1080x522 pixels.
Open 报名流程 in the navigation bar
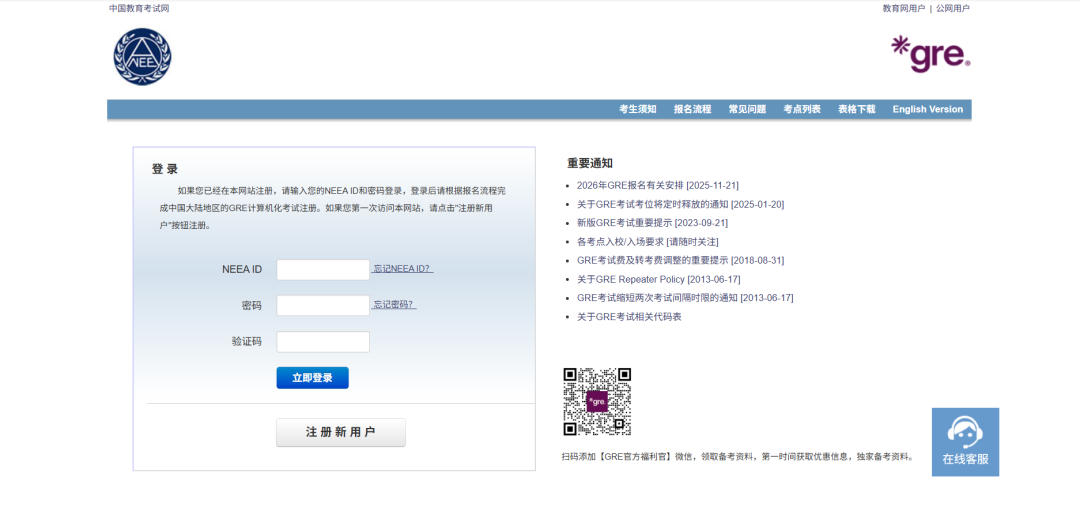tap(692, 109)
